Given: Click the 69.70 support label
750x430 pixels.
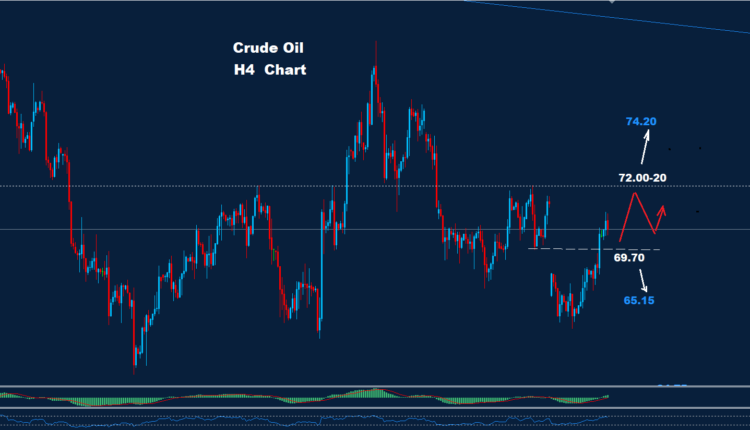Looking at the screenshot, I should click(x=628, y=258).
